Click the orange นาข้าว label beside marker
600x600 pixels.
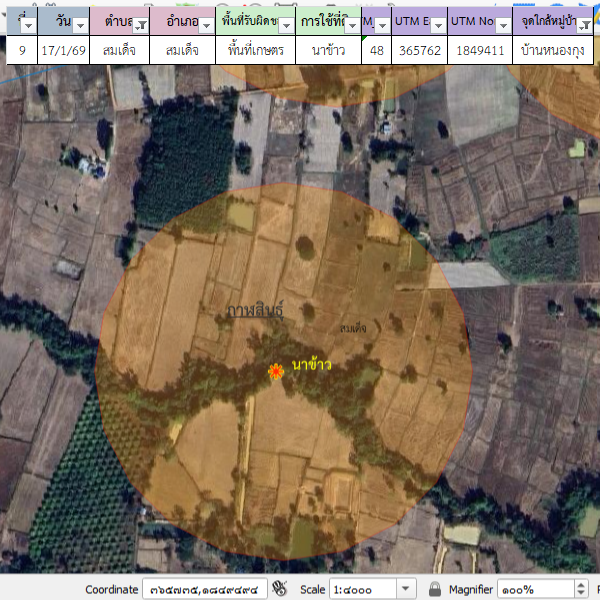(311, 366)
